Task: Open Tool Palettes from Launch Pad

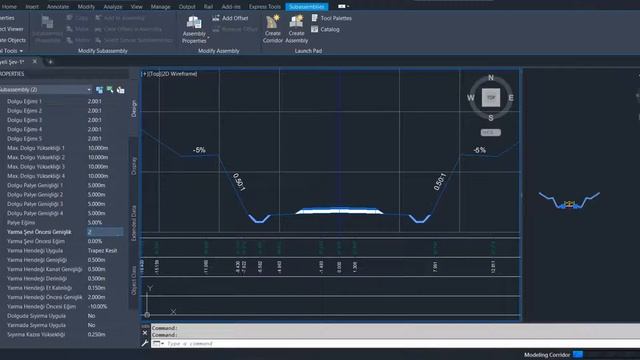Action: (x=331, y=18)
